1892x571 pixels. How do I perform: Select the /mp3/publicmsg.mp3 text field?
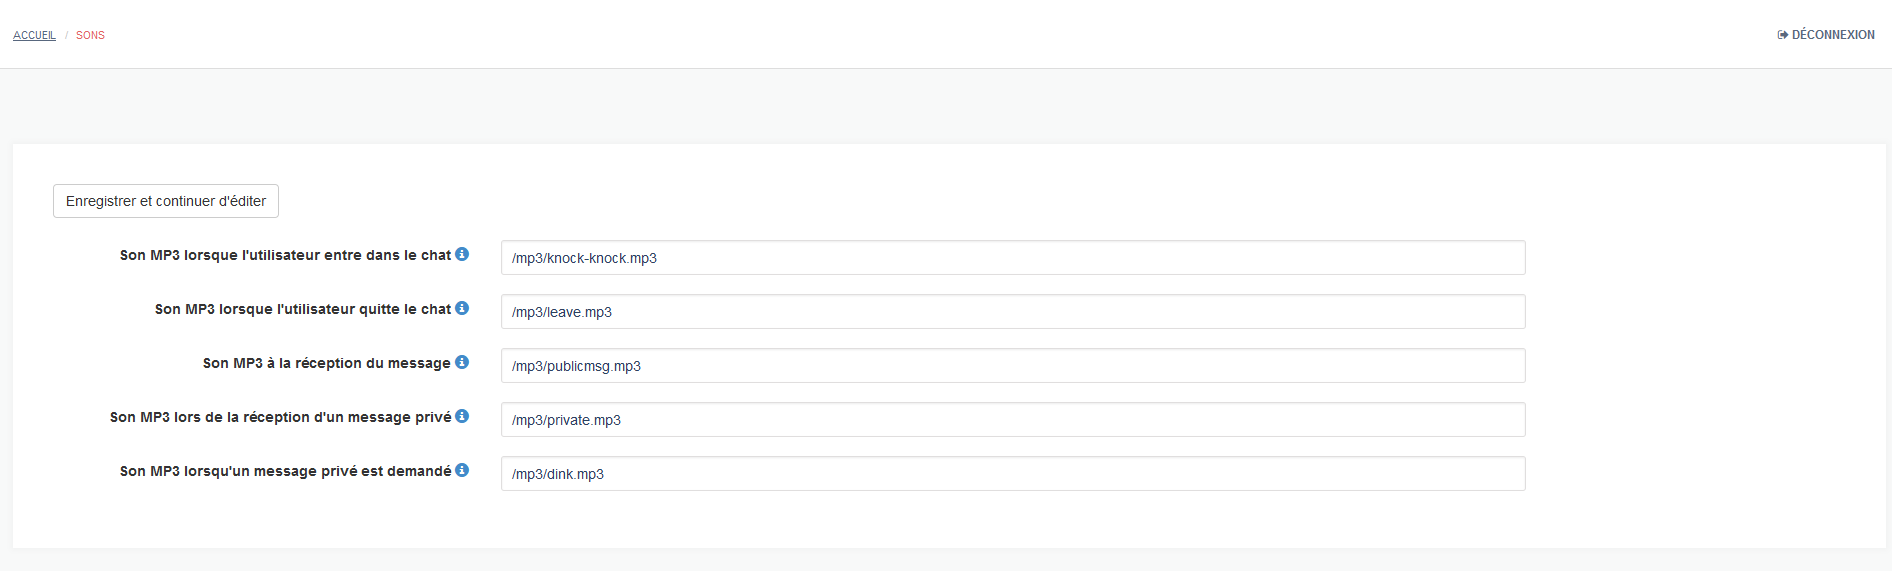coord(1013,366)
